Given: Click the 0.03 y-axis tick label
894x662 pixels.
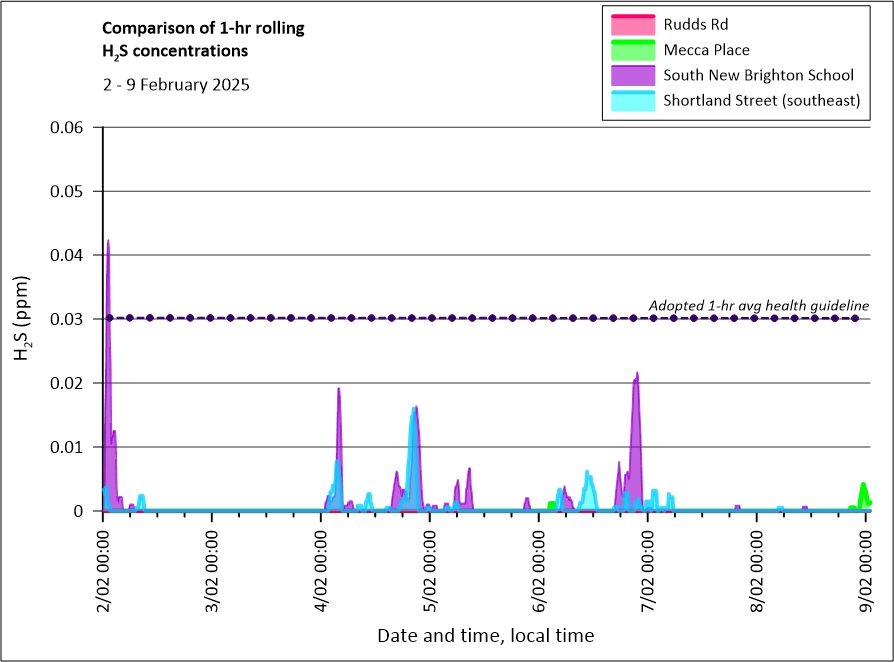Looking at the screenshot, I should [69, 319].
